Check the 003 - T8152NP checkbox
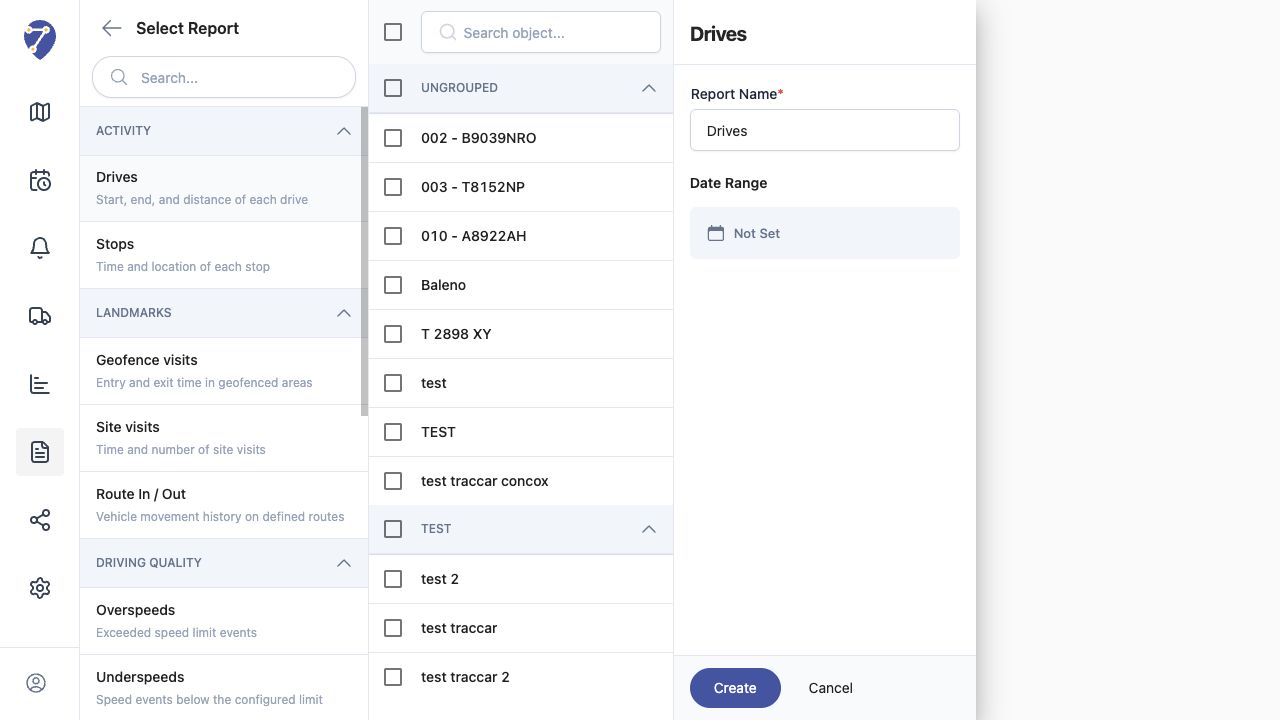Image resolution: width=1280 pixels, height=720 pixels. [393, 187]
